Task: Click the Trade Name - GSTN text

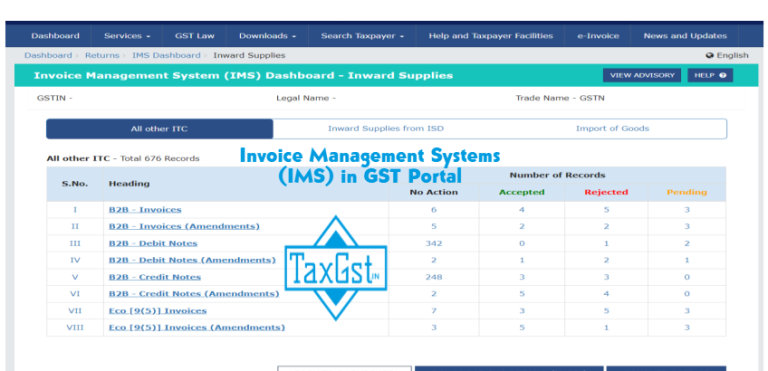Action: click(x=560, y=98)
